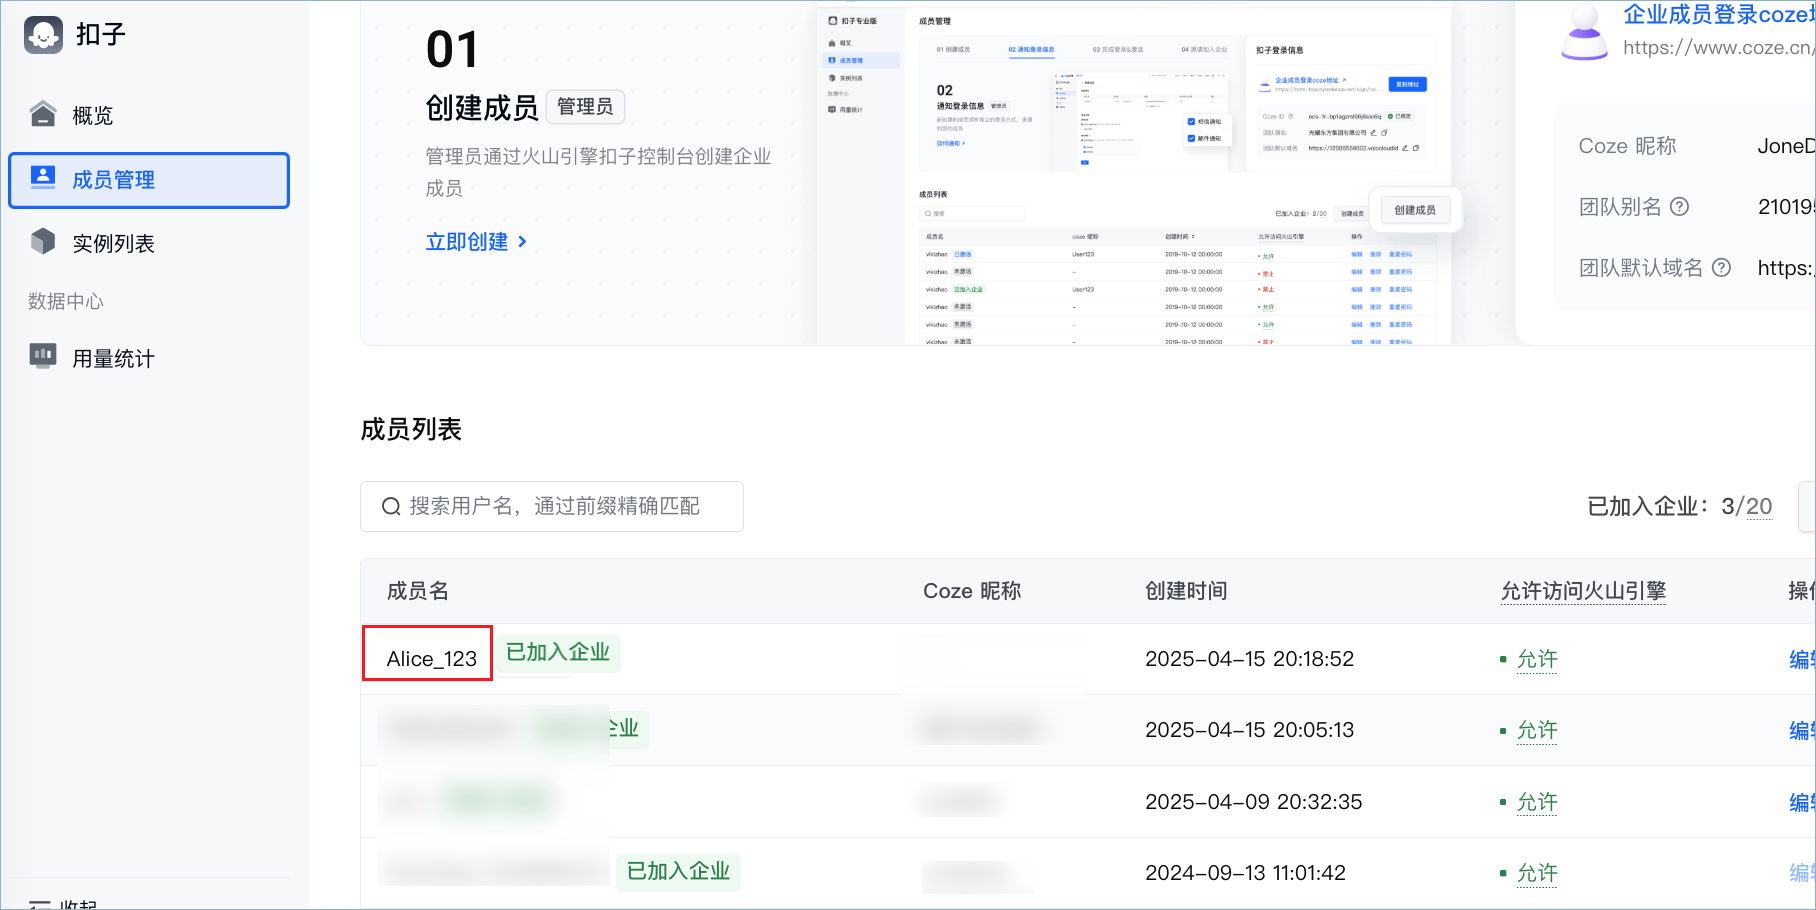This screenshot has width=1816, height=910.
Task: Click 编辑 in Alice_123's row
Action: pyautogui.click(x=1801, y=659)
